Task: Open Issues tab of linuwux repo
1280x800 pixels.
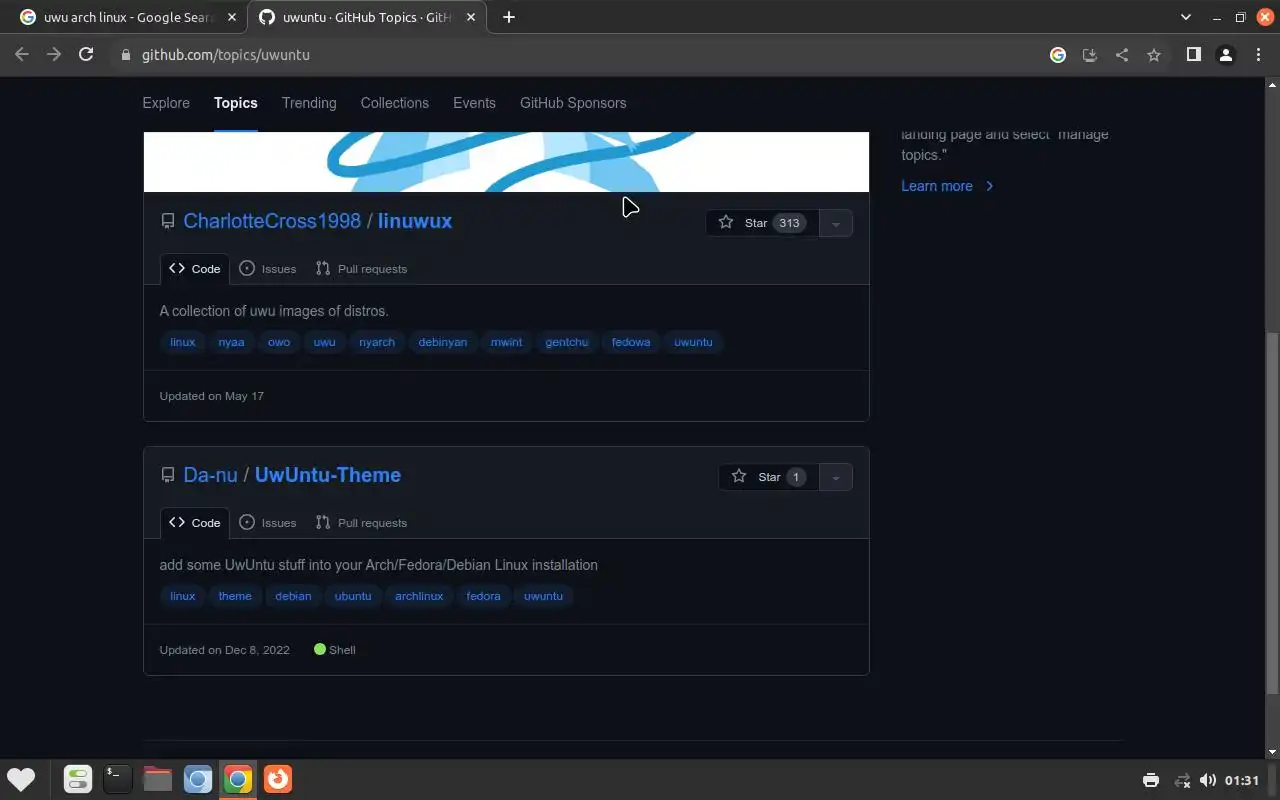Action: pos(268,269)
